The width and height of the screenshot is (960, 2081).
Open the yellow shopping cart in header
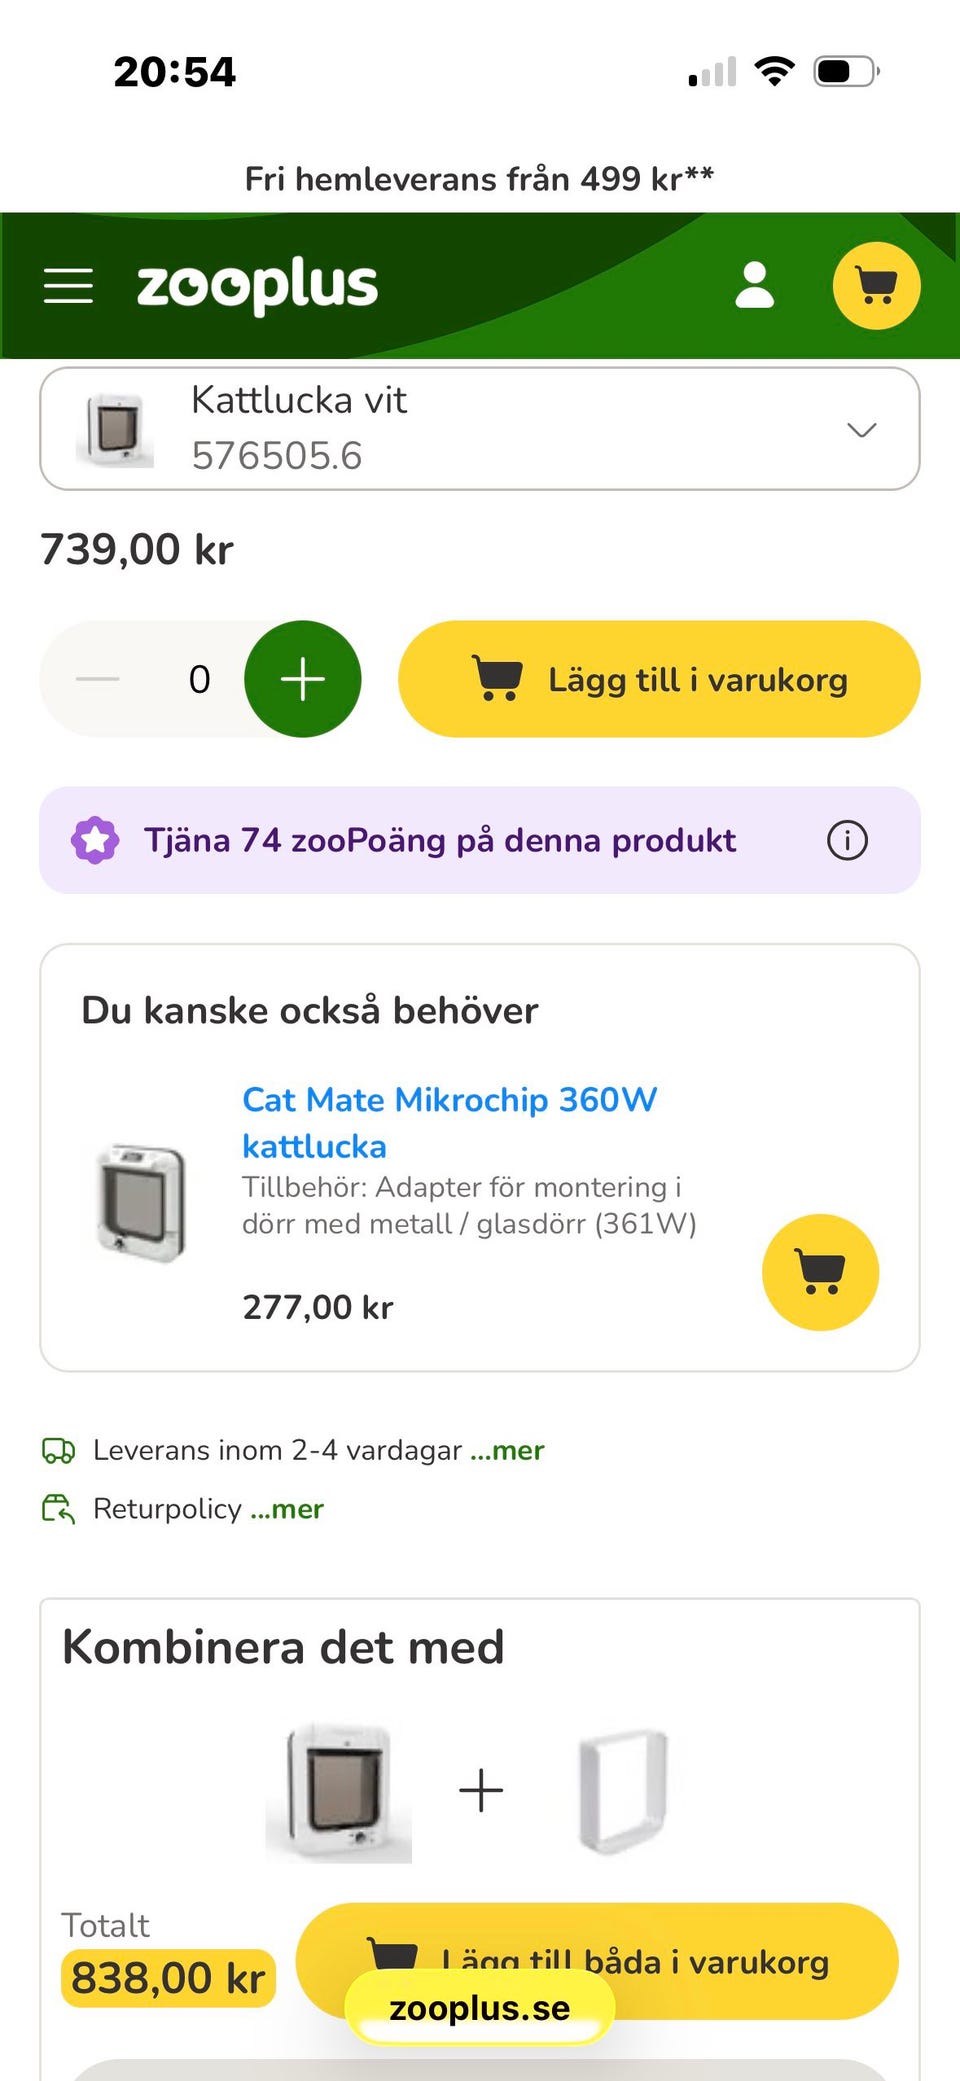pyautogui.click(x=876, y=286)
